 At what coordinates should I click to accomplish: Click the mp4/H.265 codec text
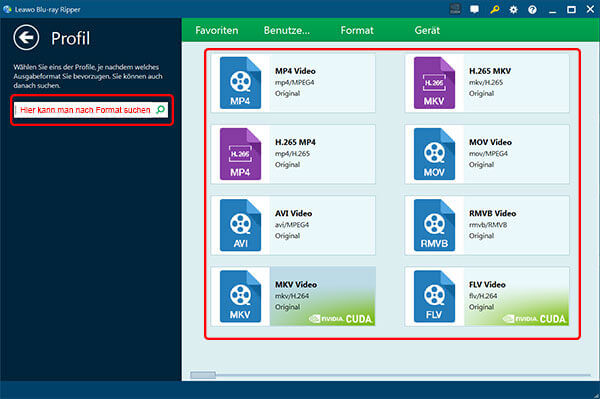(292, 153)
